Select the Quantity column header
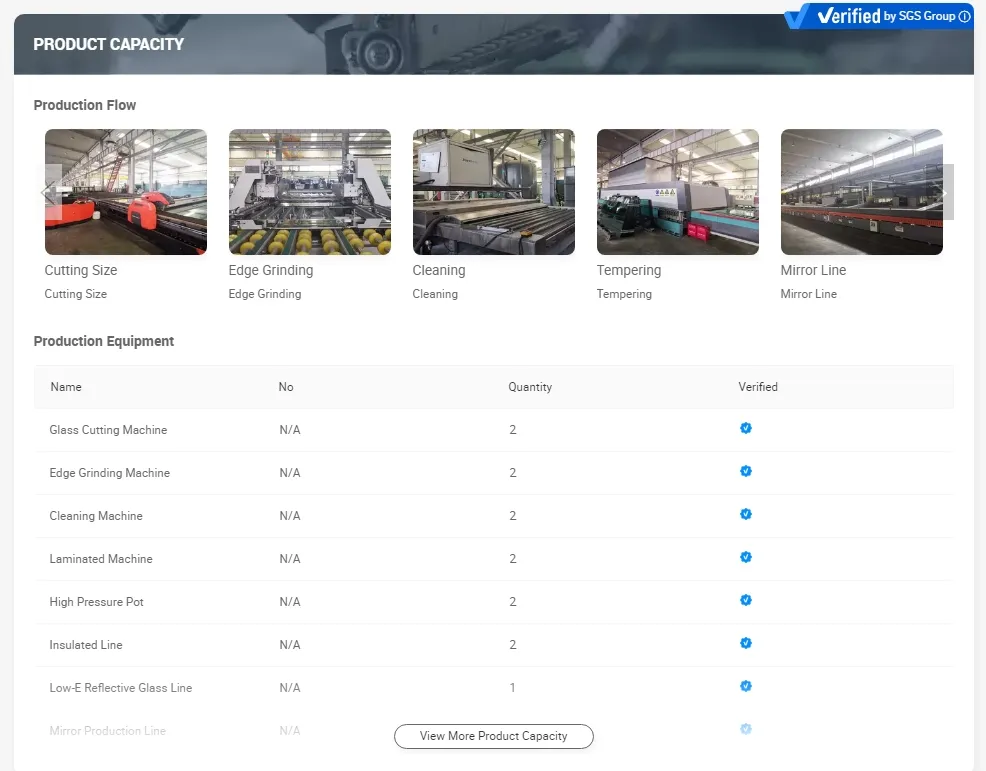Viewport: 986px width, 771px height. (x=530, y=387)
